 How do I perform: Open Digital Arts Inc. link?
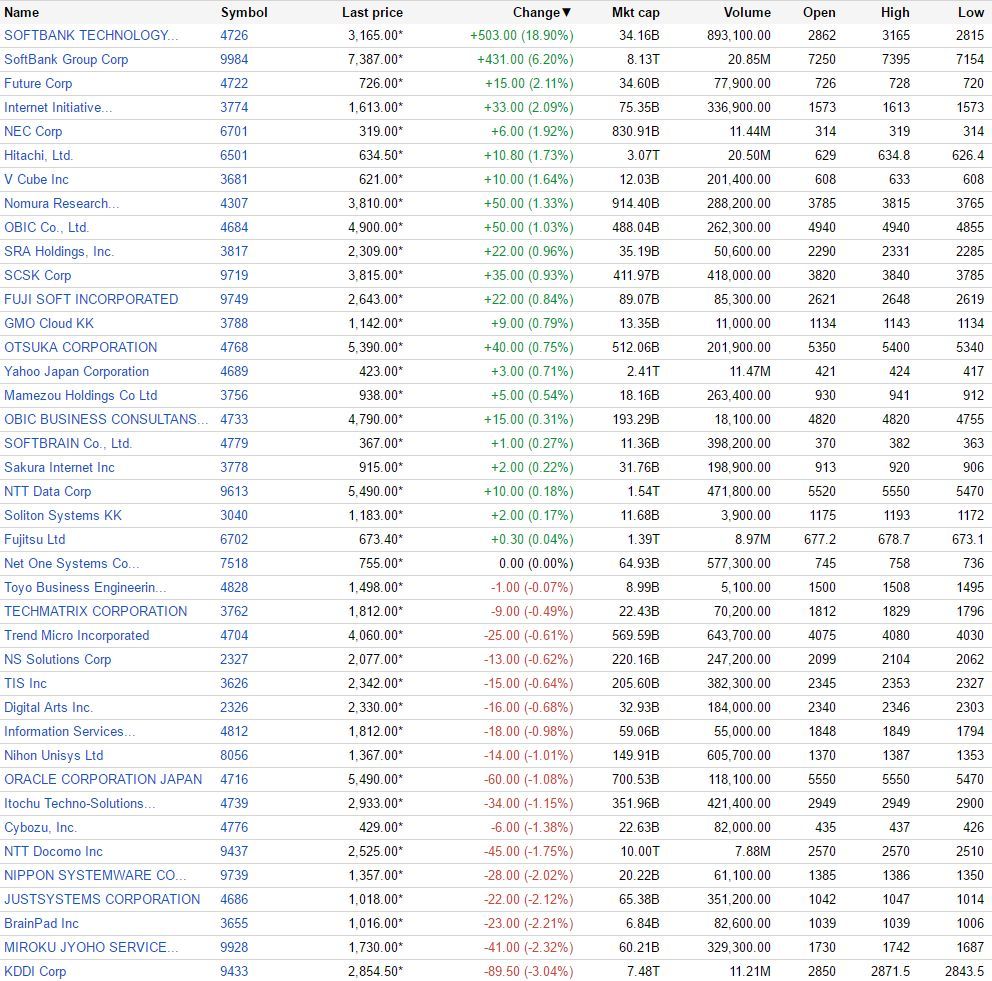48,708
